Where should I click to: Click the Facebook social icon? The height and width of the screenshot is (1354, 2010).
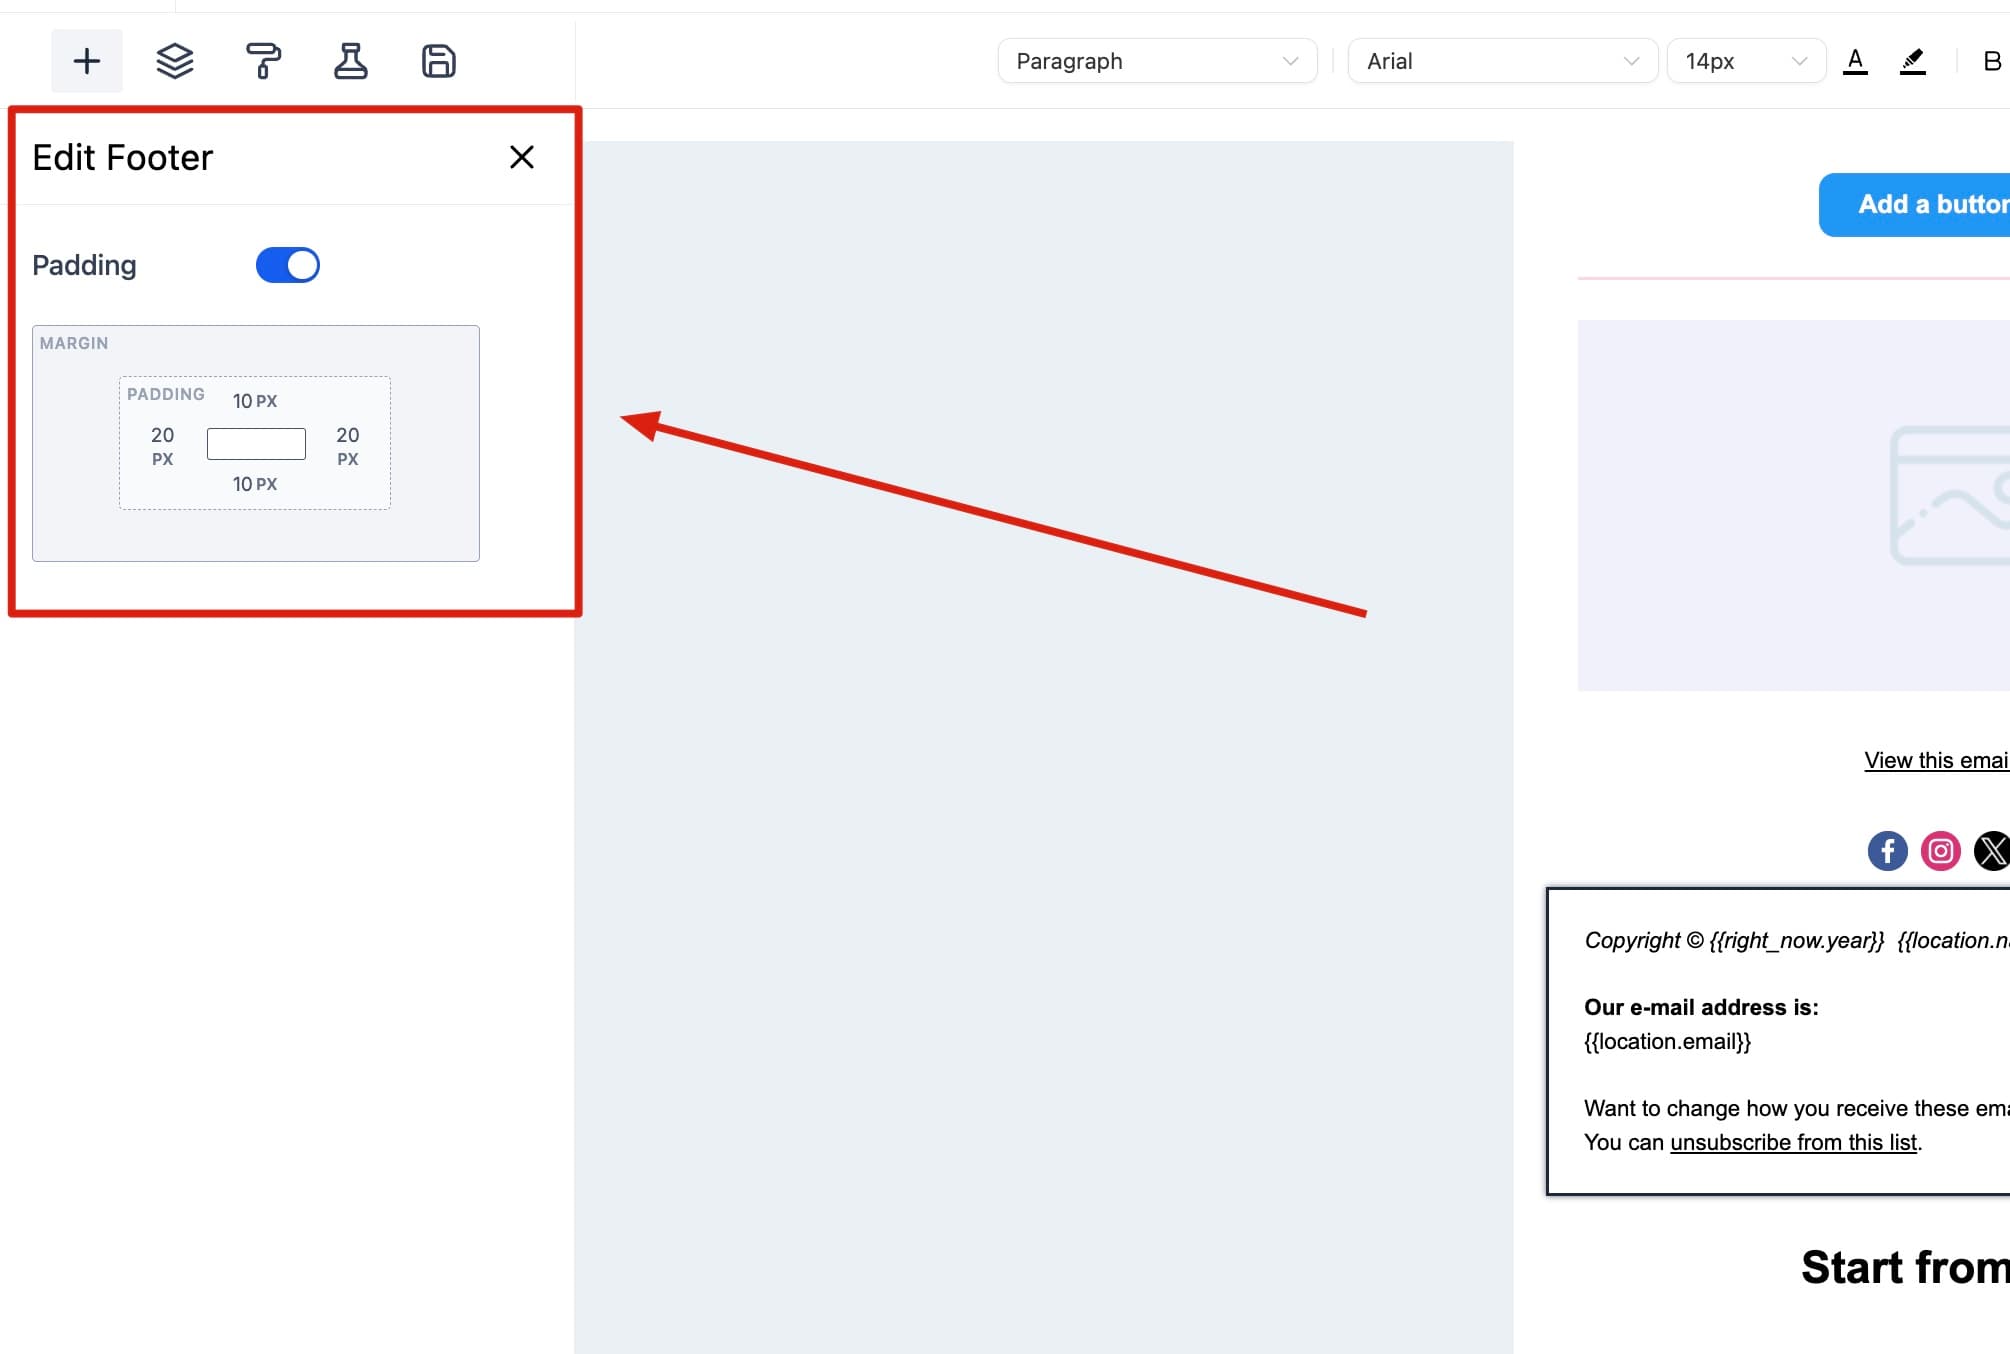click(x=1887, y=851)
